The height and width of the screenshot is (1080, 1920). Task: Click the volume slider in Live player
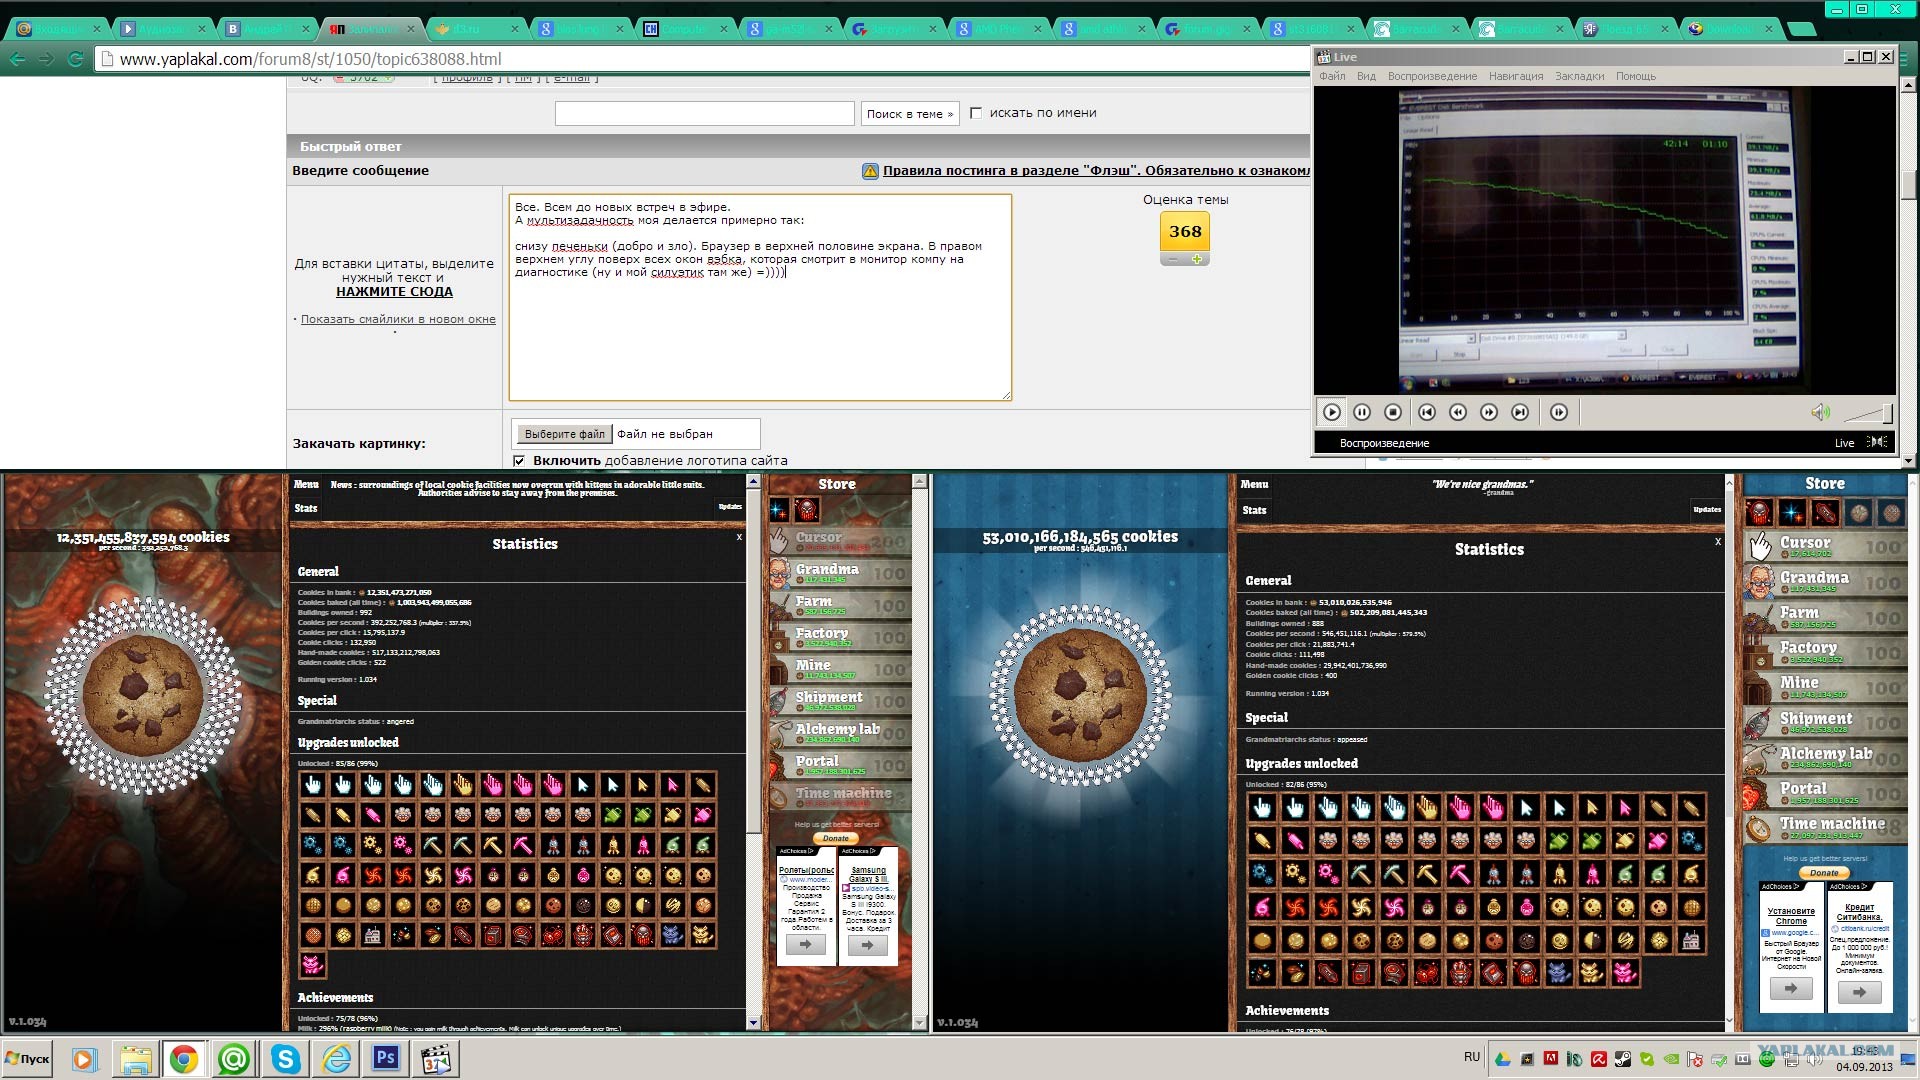tap(1867, 412)
